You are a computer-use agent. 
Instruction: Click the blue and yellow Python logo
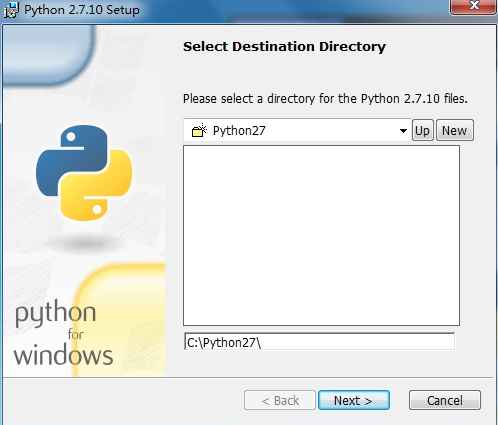[x=84, y=173]
